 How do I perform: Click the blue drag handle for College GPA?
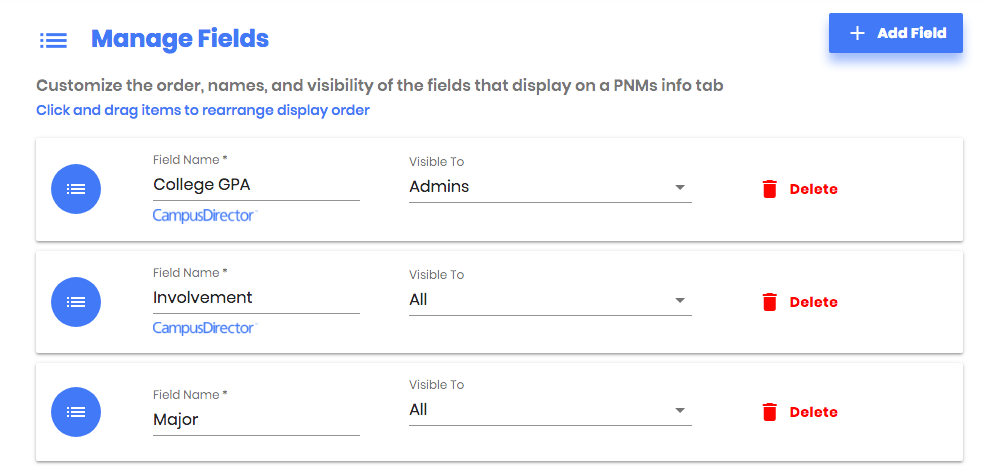(x=76, y=189)
